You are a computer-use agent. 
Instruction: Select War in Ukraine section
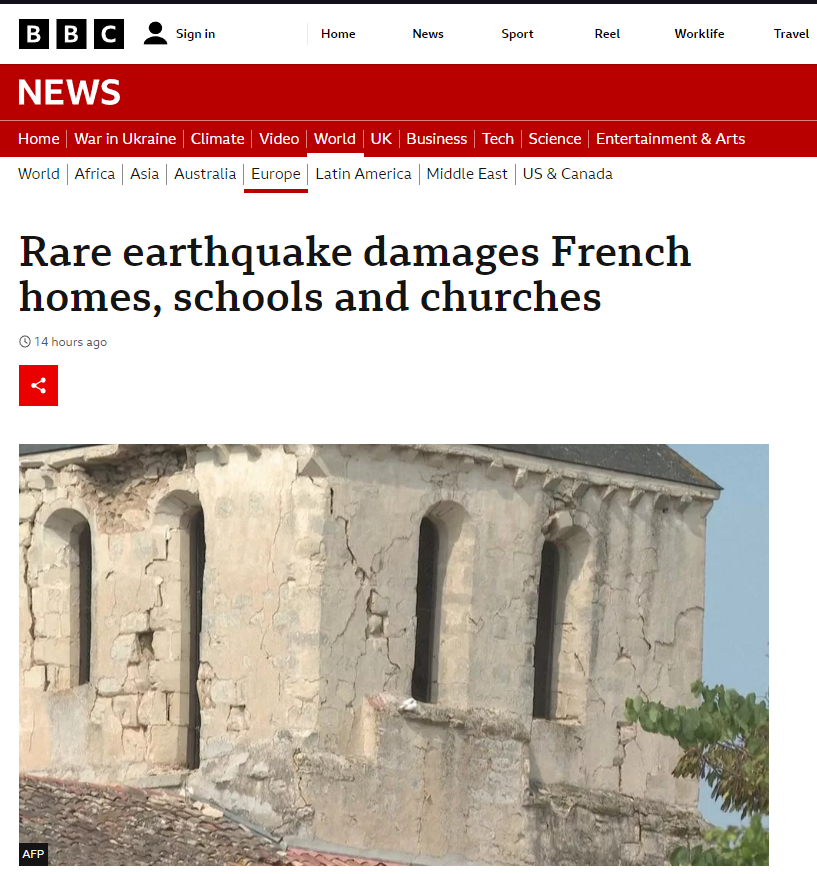125,139
